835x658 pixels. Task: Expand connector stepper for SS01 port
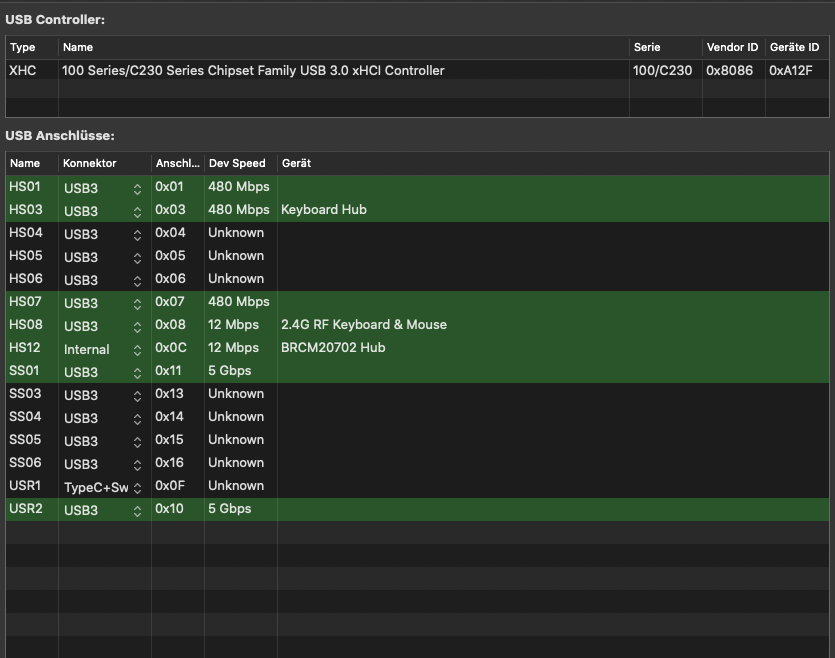click(137, 372)
